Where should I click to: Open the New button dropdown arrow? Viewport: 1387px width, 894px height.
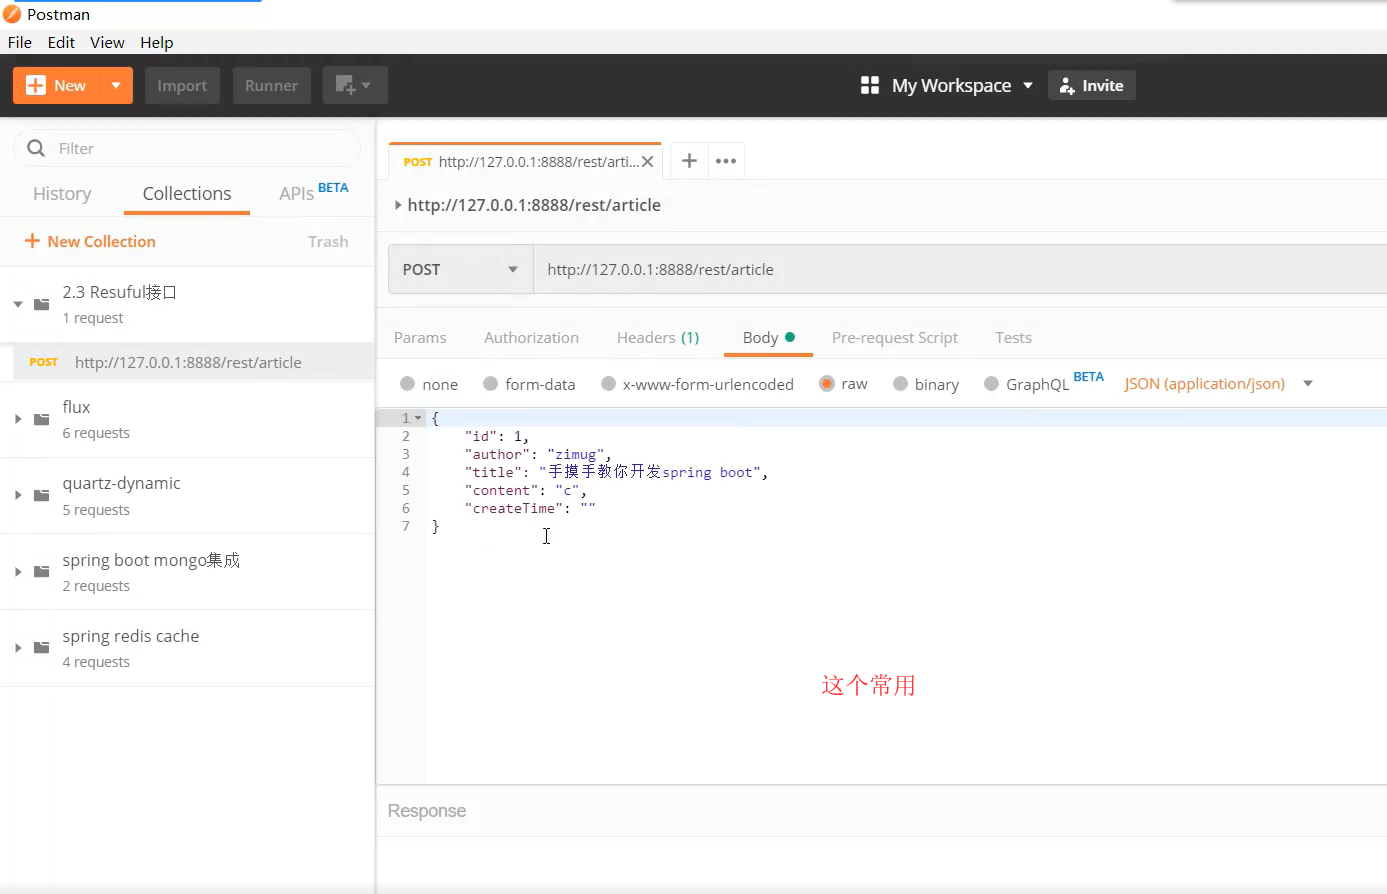pos(116,86)
